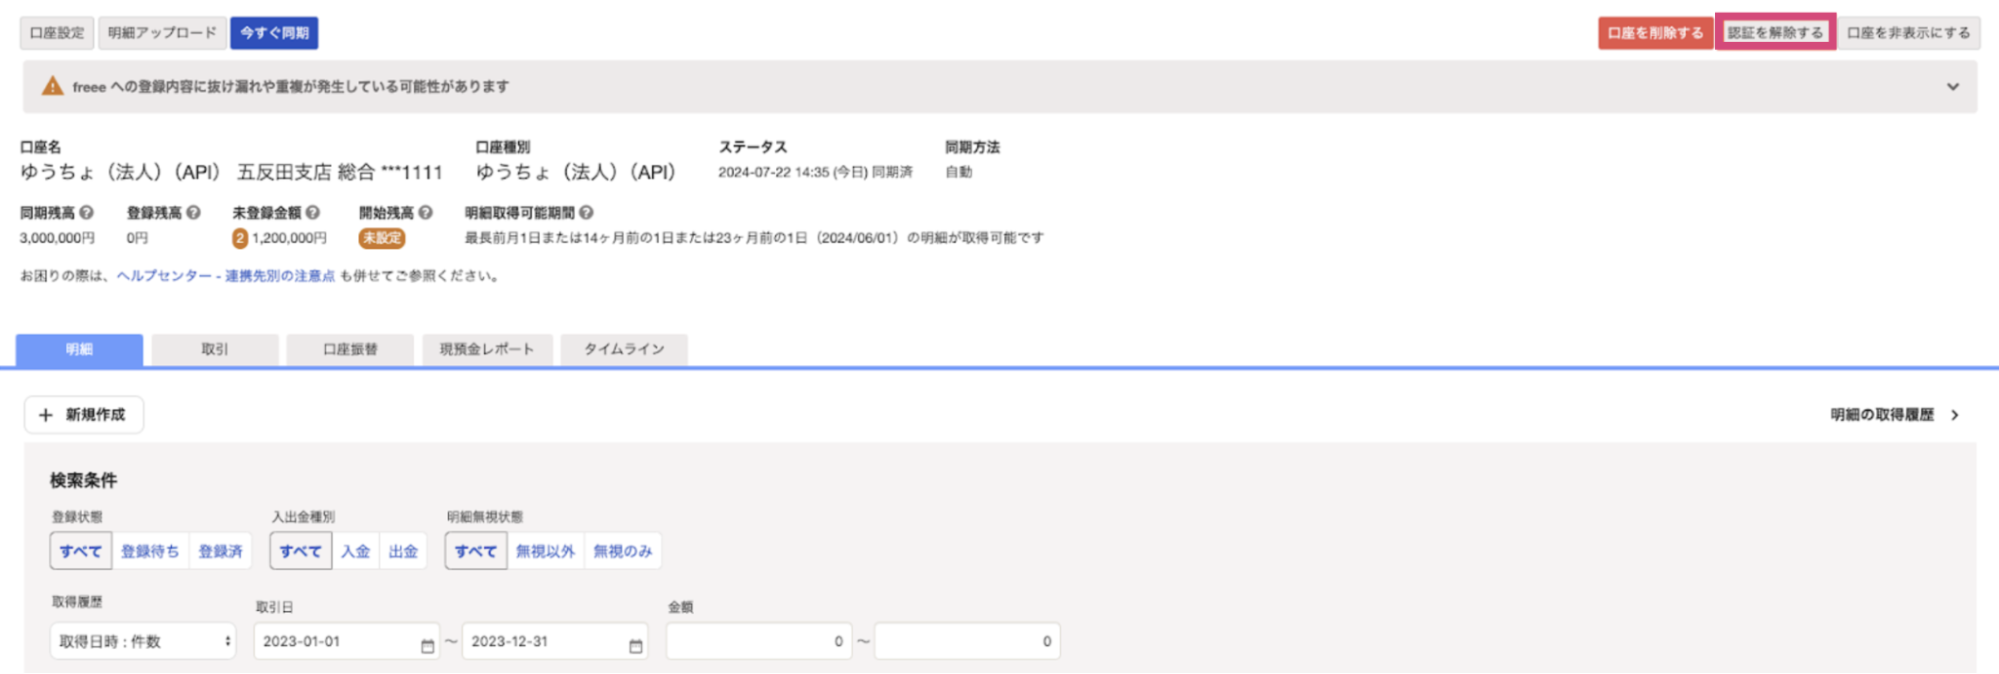
Task: Select 登録待ち filter
Action: pyautogui.click(x=150, y=551)
